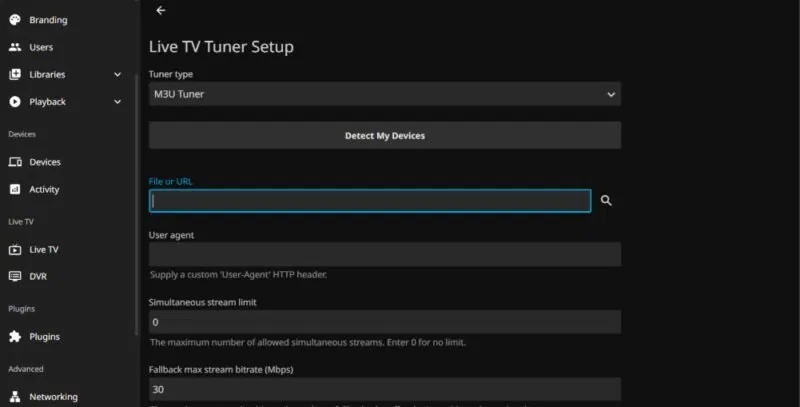Viewport: 800px width, 407px height.
Task: Expand the Playback submenu chevron
Action: click(x=118, y=101)
